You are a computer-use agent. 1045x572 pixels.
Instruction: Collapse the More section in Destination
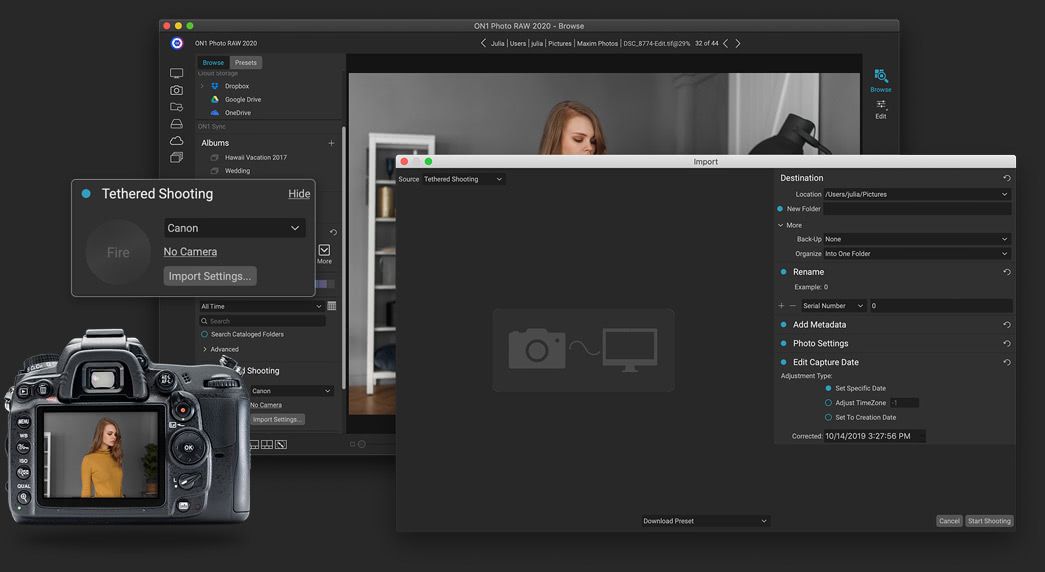coord(780,225)
